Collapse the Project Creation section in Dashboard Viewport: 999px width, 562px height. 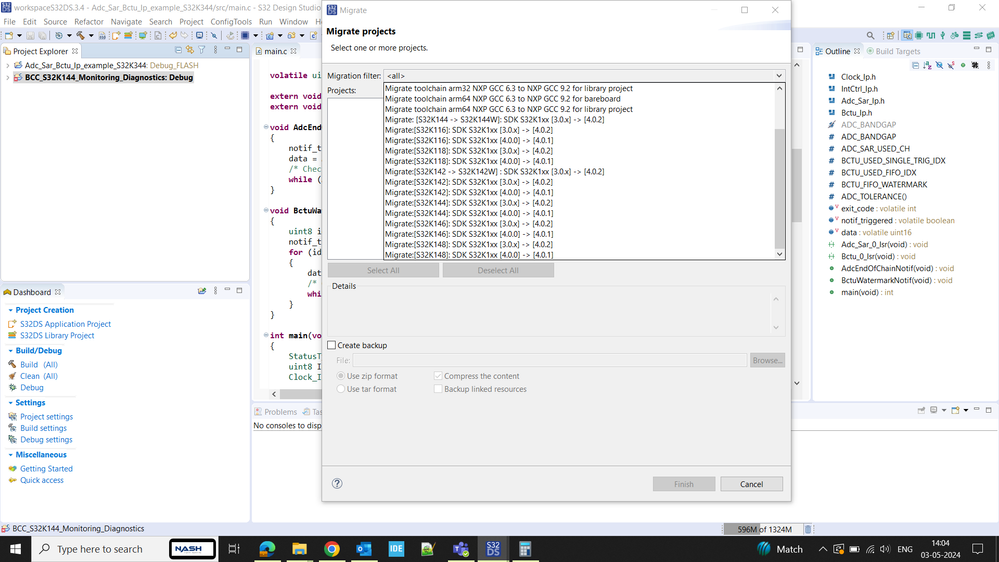point(10,310)
